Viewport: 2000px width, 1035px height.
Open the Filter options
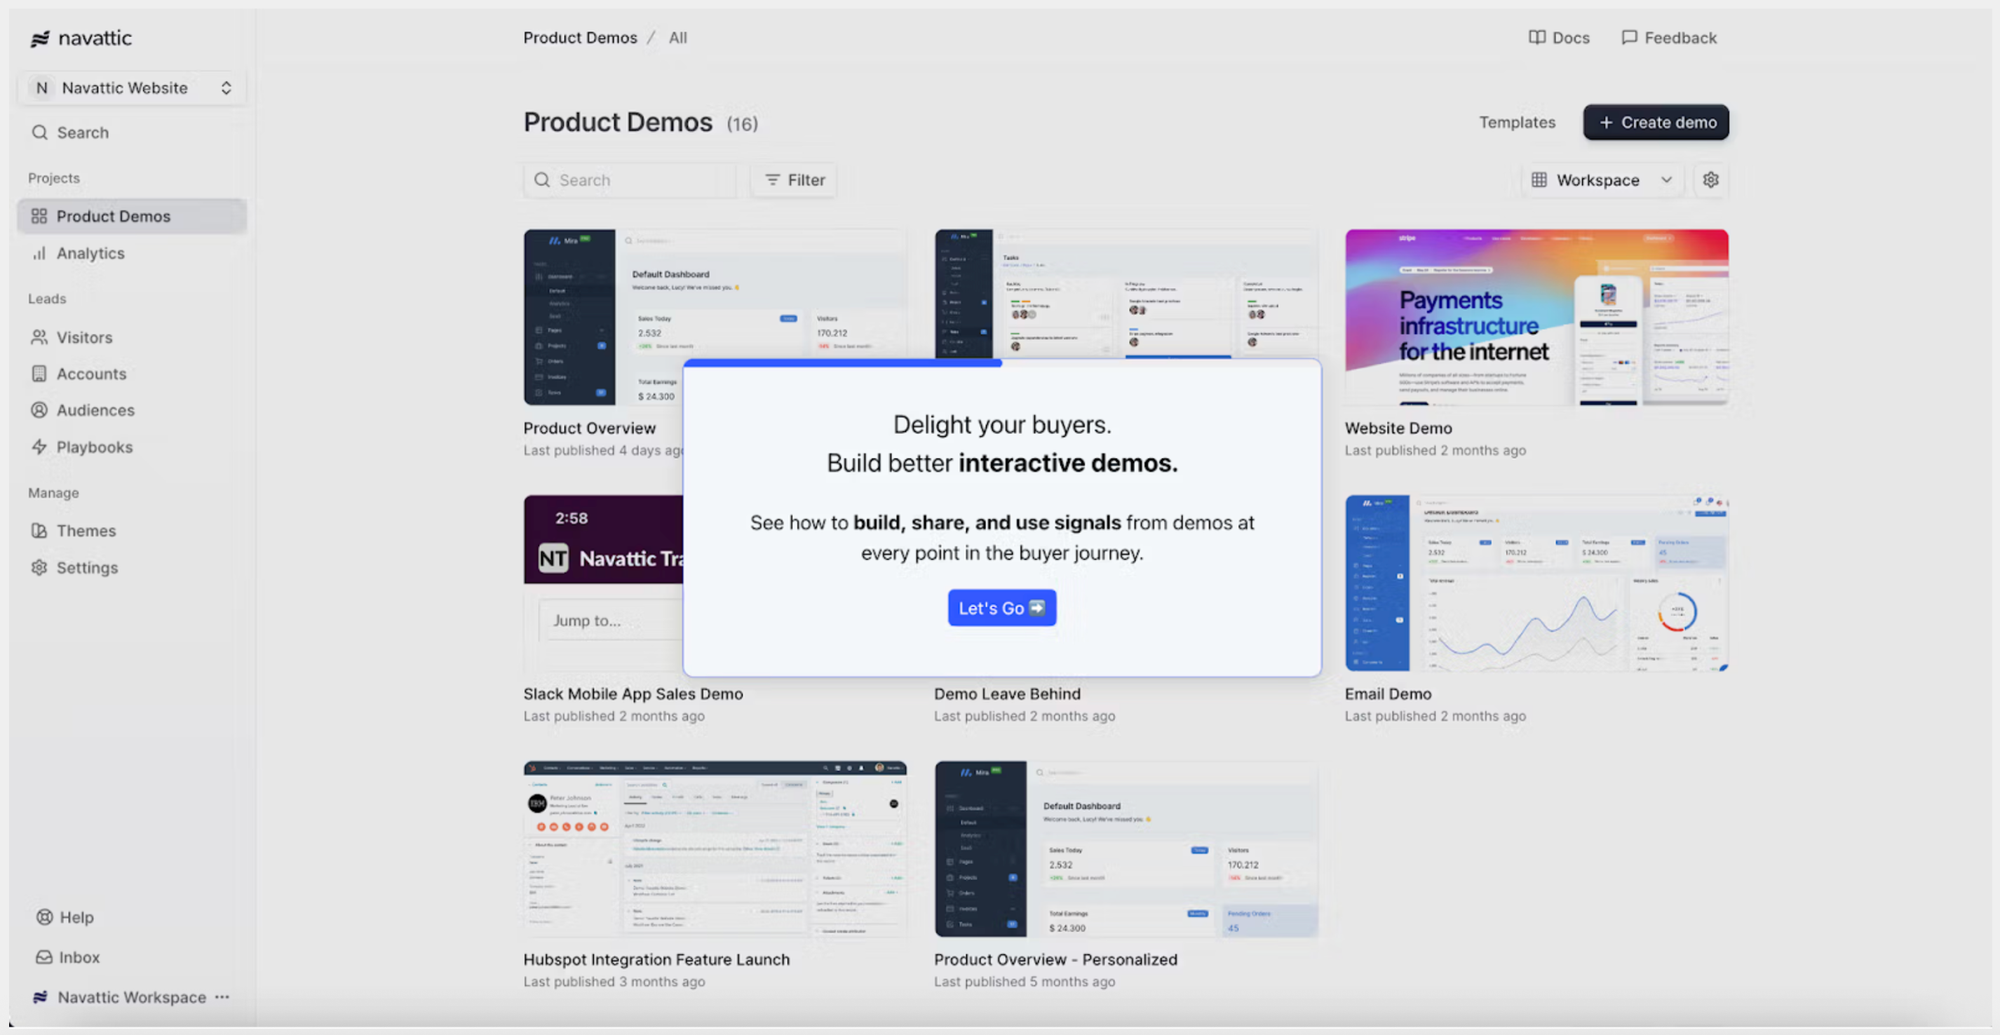coord(794,180)
